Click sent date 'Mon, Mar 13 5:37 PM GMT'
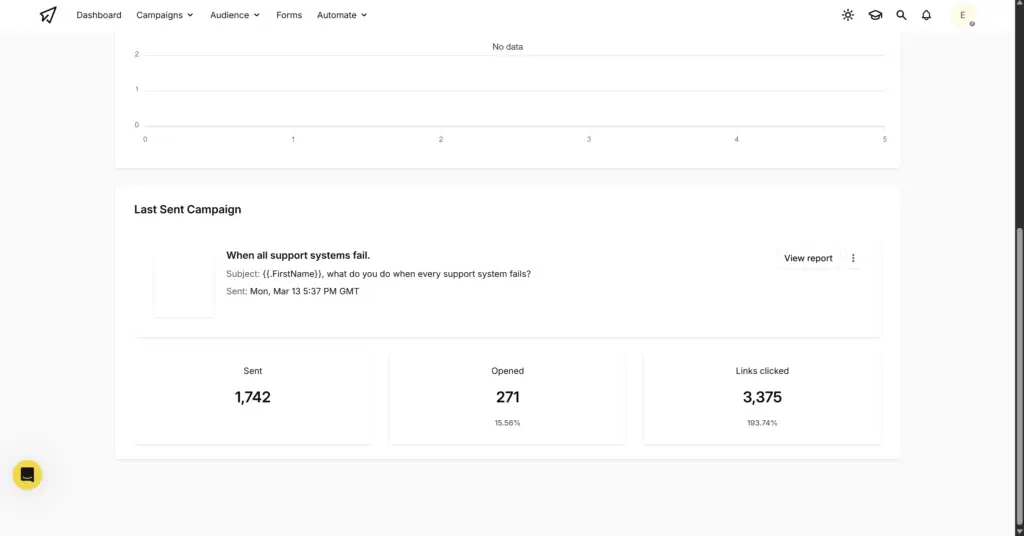The width and height of the screenshot is (1024, 536). point(304,291)
